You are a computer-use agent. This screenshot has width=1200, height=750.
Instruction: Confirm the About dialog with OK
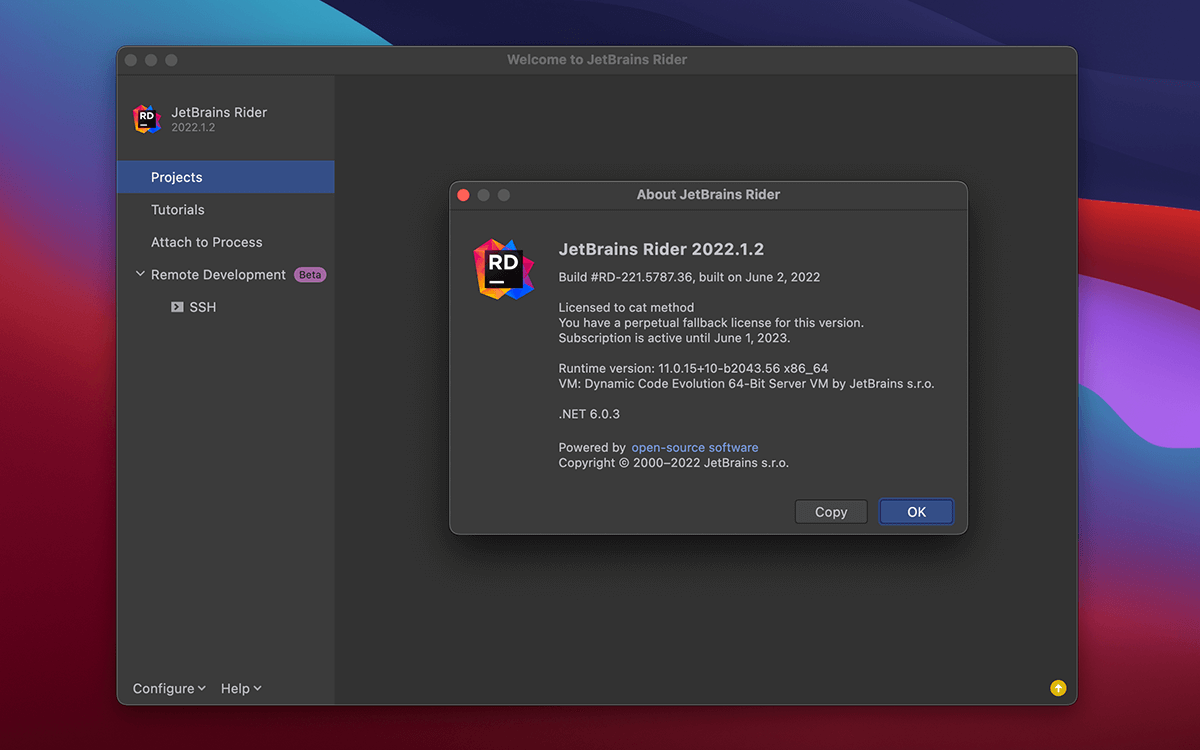(917, 512)
